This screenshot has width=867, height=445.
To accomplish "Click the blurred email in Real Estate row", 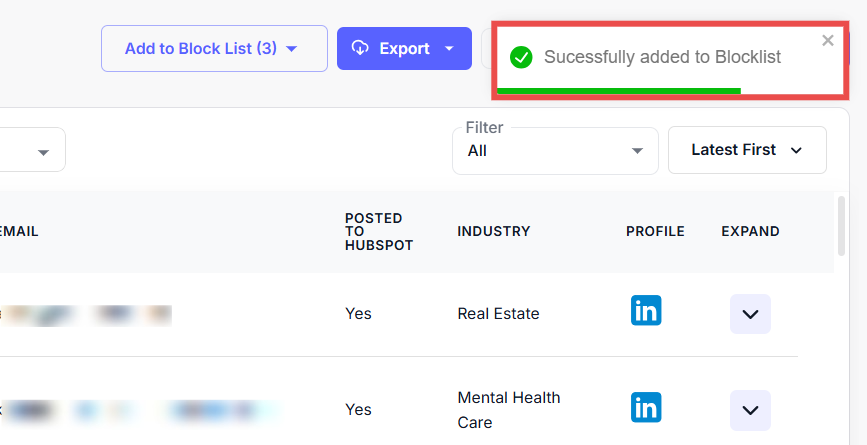I will (90, 314).
